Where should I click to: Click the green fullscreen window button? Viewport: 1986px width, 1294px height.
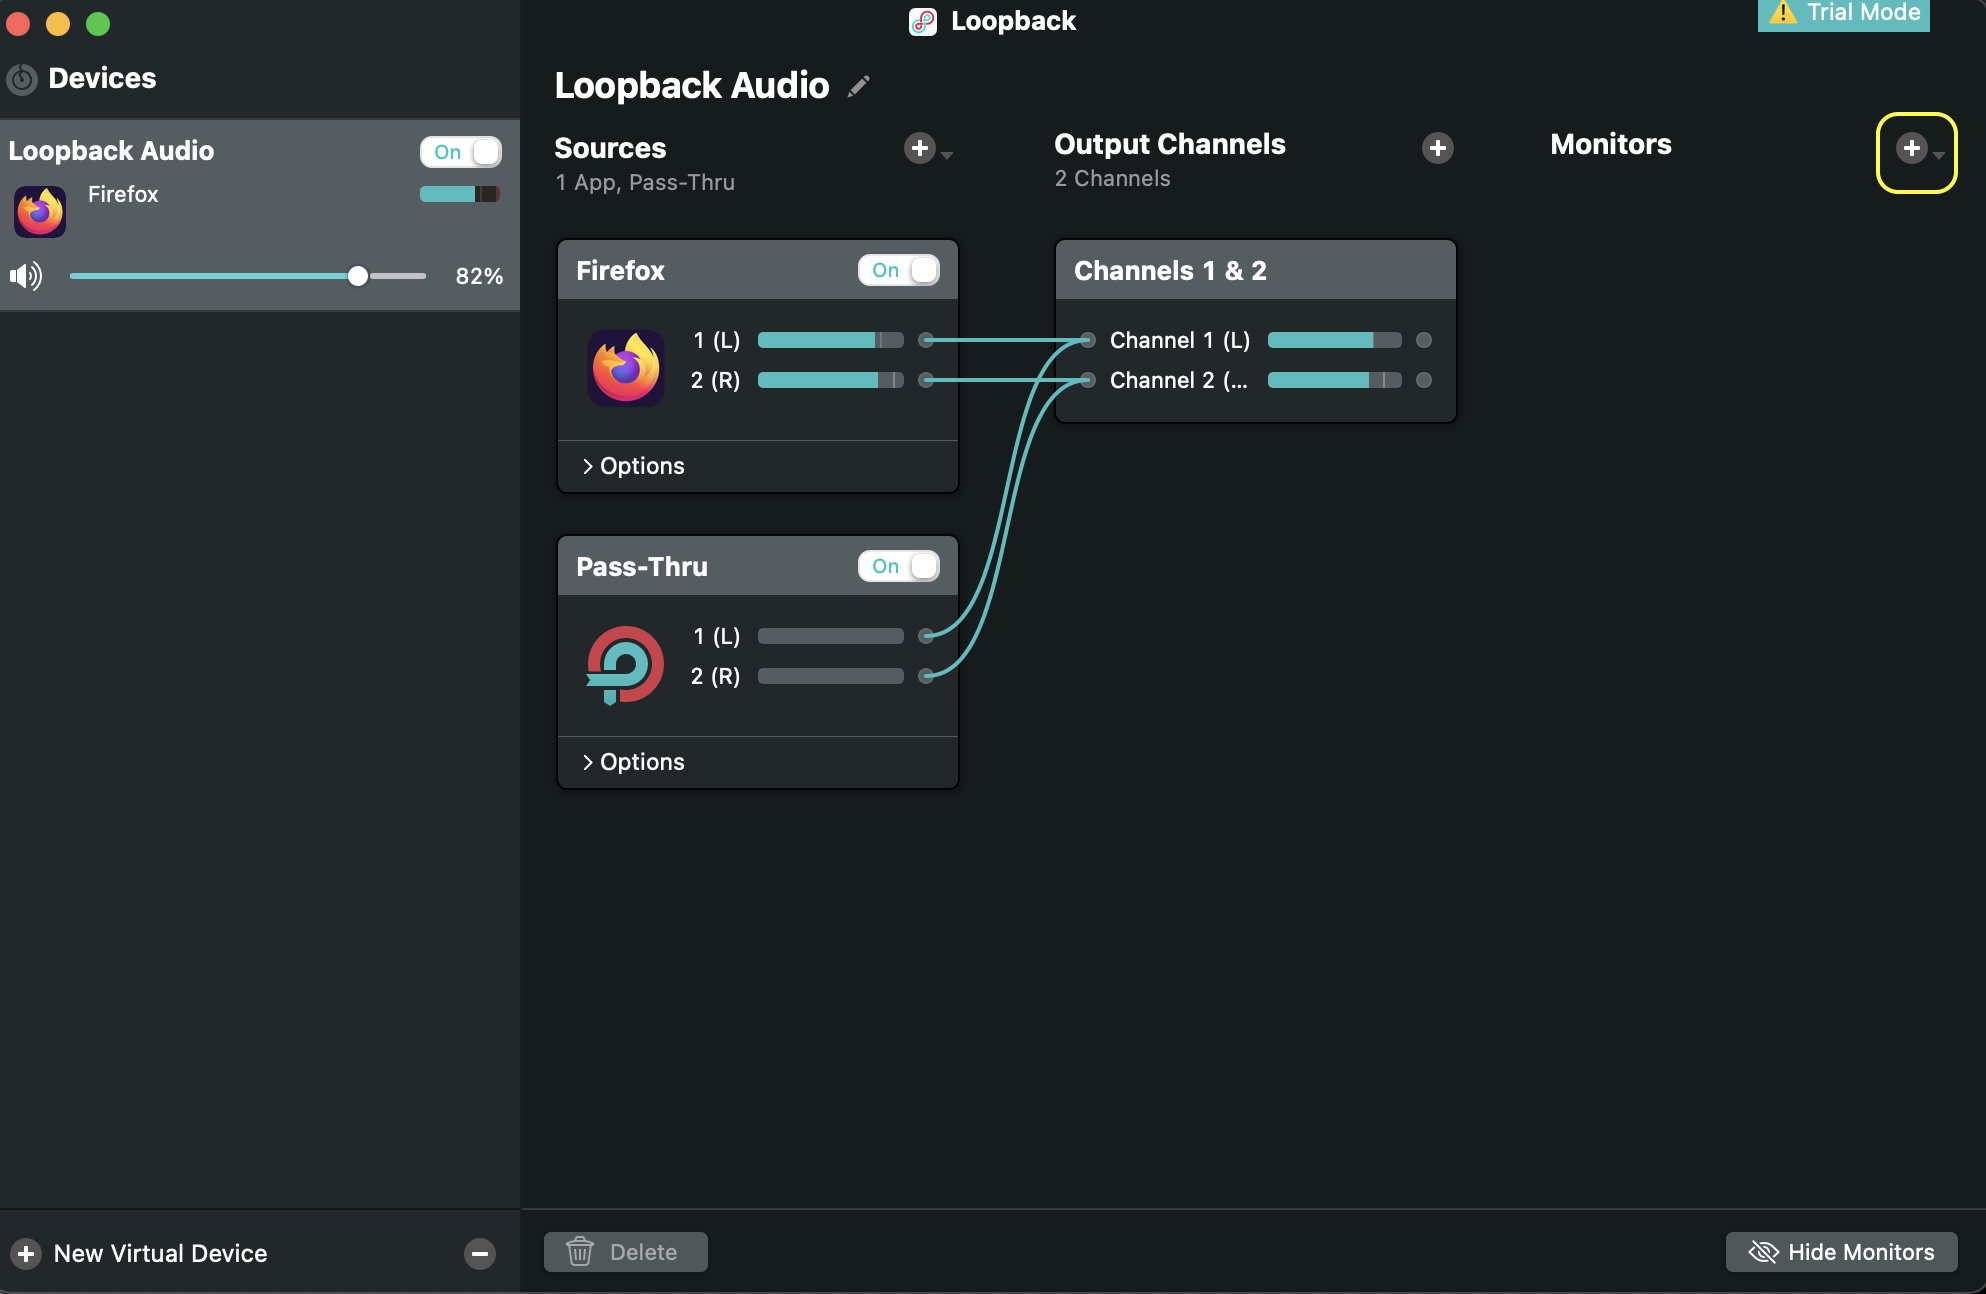click(x=98, y=24)
